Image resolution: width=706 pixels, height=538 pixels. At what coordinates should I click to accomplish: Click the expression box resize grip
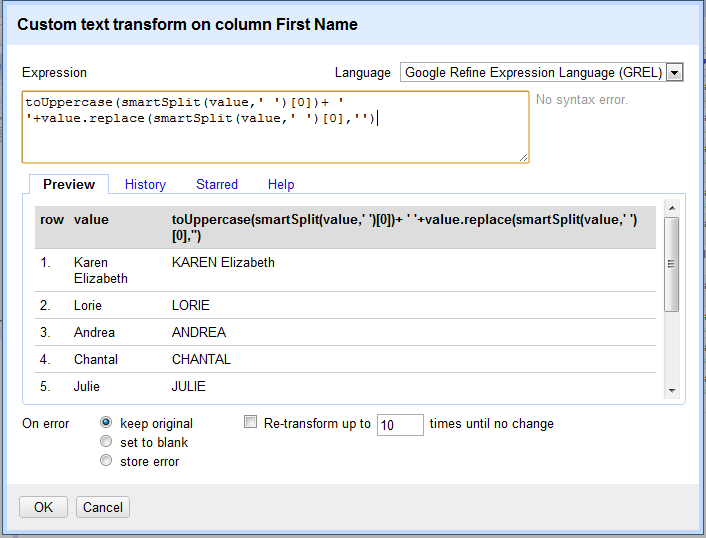pos(523,157)
